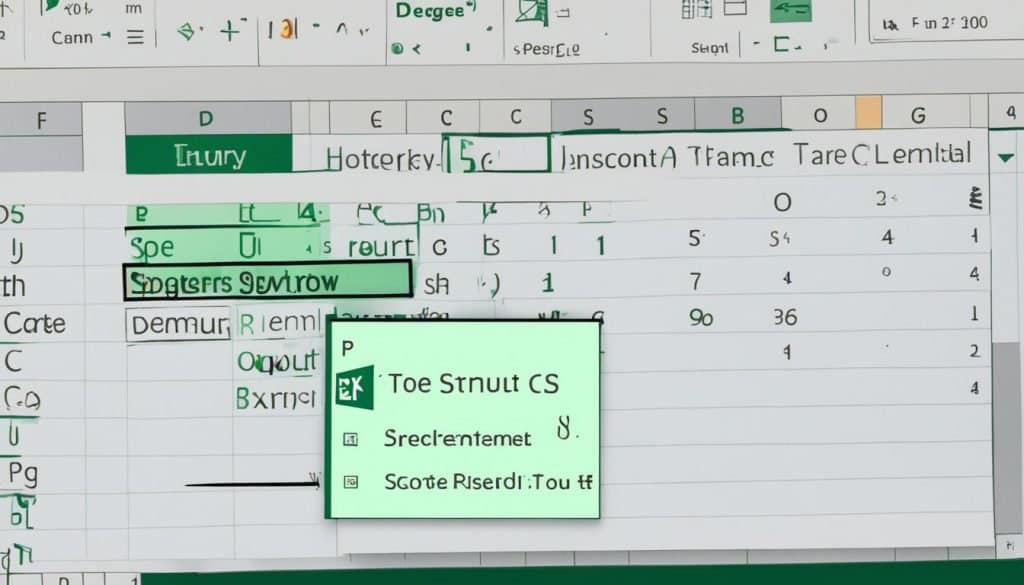Image resolution: width=1024 pixels, height=585 pixels.
Task: Toggle the checkbox beside Srechentemet in the popup
Action: [349, 438]
